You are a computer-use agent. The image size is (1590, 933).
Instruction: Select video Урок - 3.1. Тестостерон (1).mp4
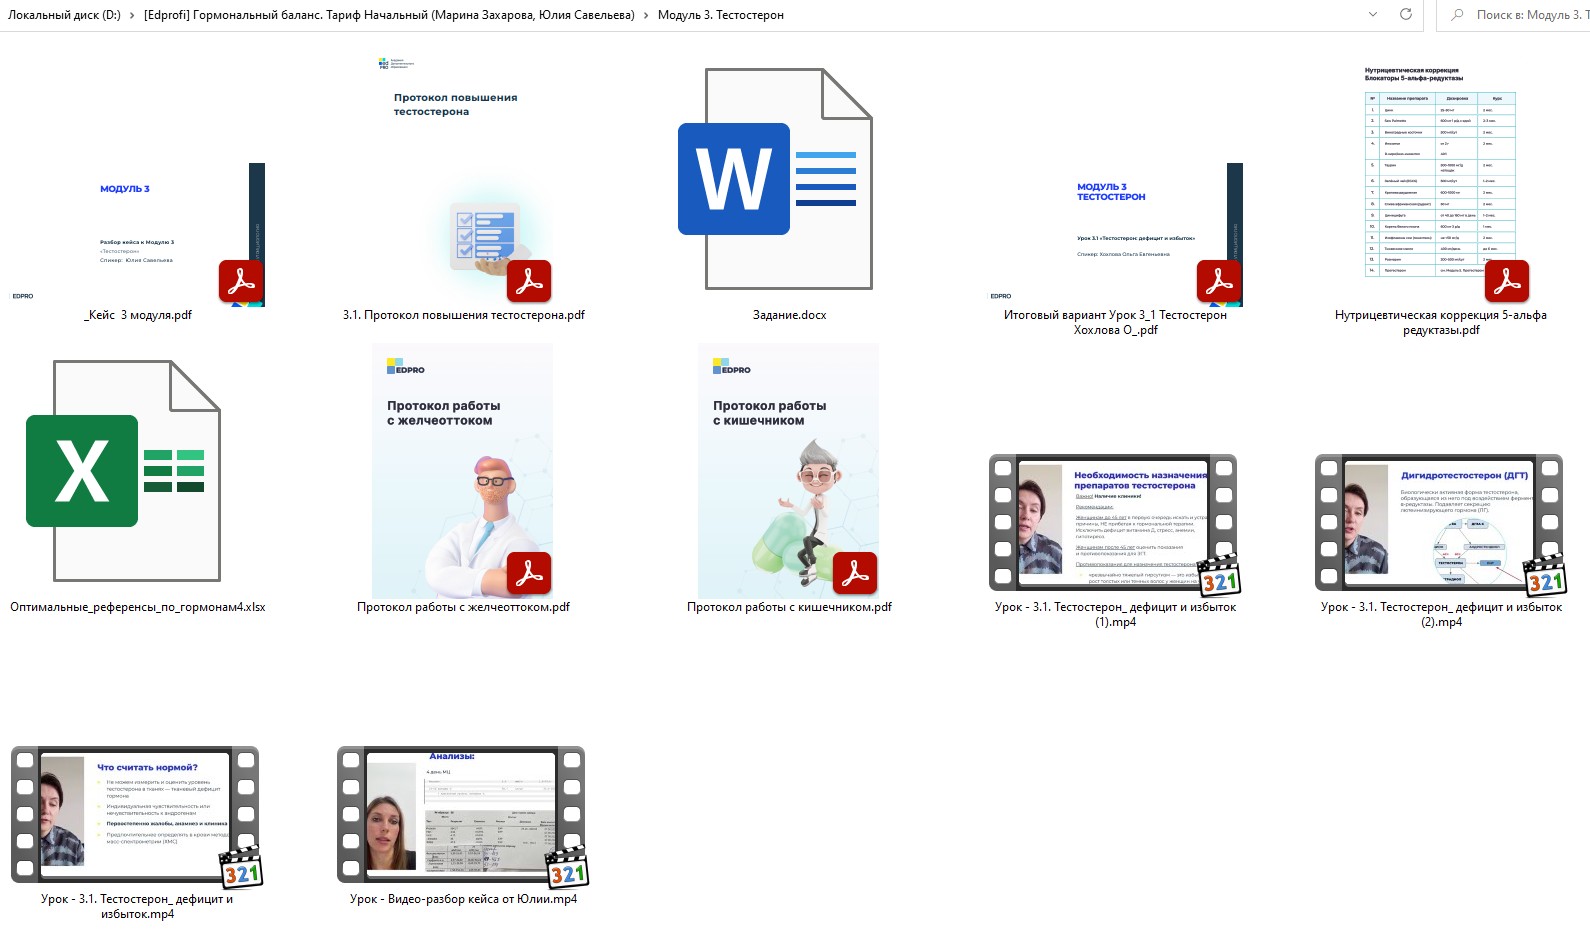coord(1114,523)
